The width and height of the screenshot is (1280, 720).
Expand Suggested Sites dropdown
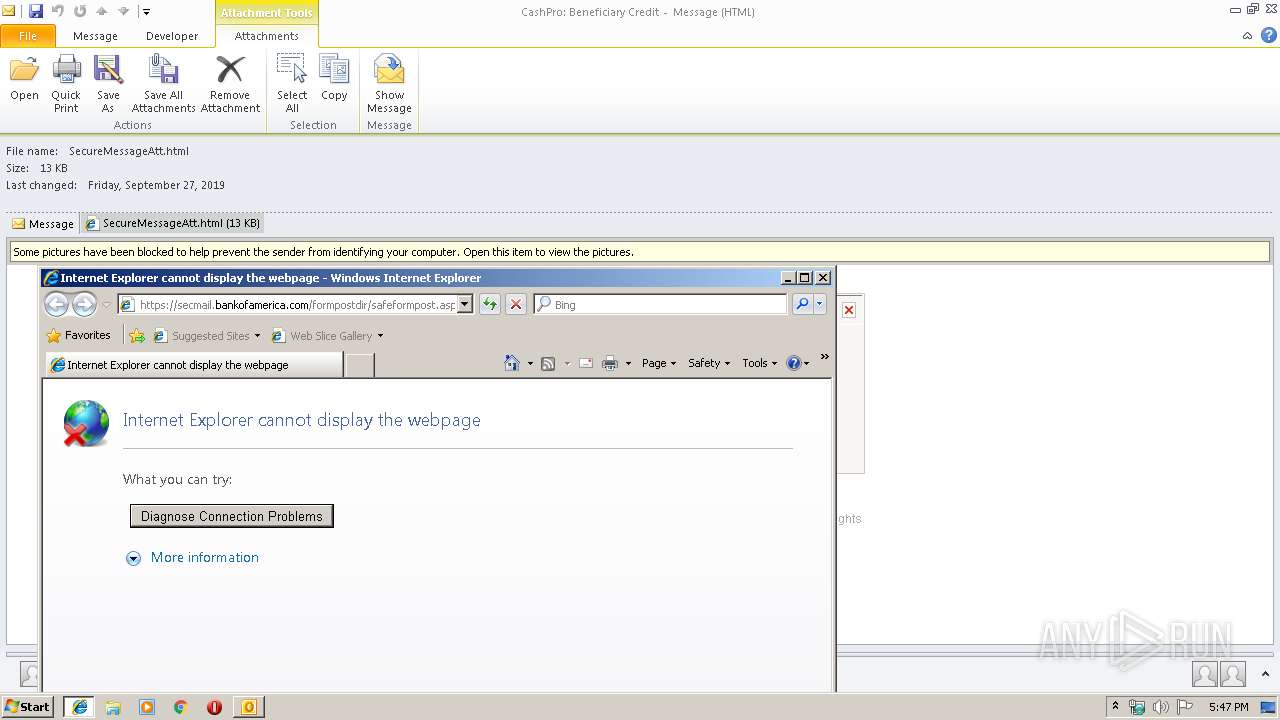pyautogui.click(x=257, y=336)
